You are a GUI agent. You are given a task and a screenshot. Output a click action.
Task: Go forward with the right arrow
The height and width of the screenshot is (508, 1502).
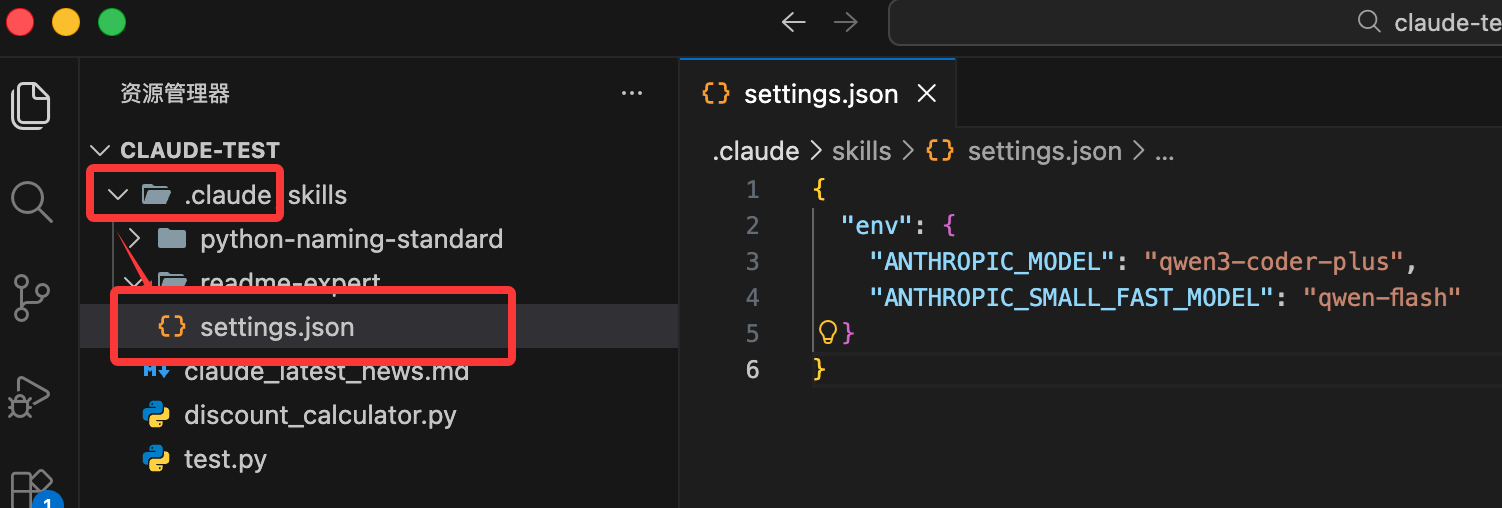[x=846, y=22]
